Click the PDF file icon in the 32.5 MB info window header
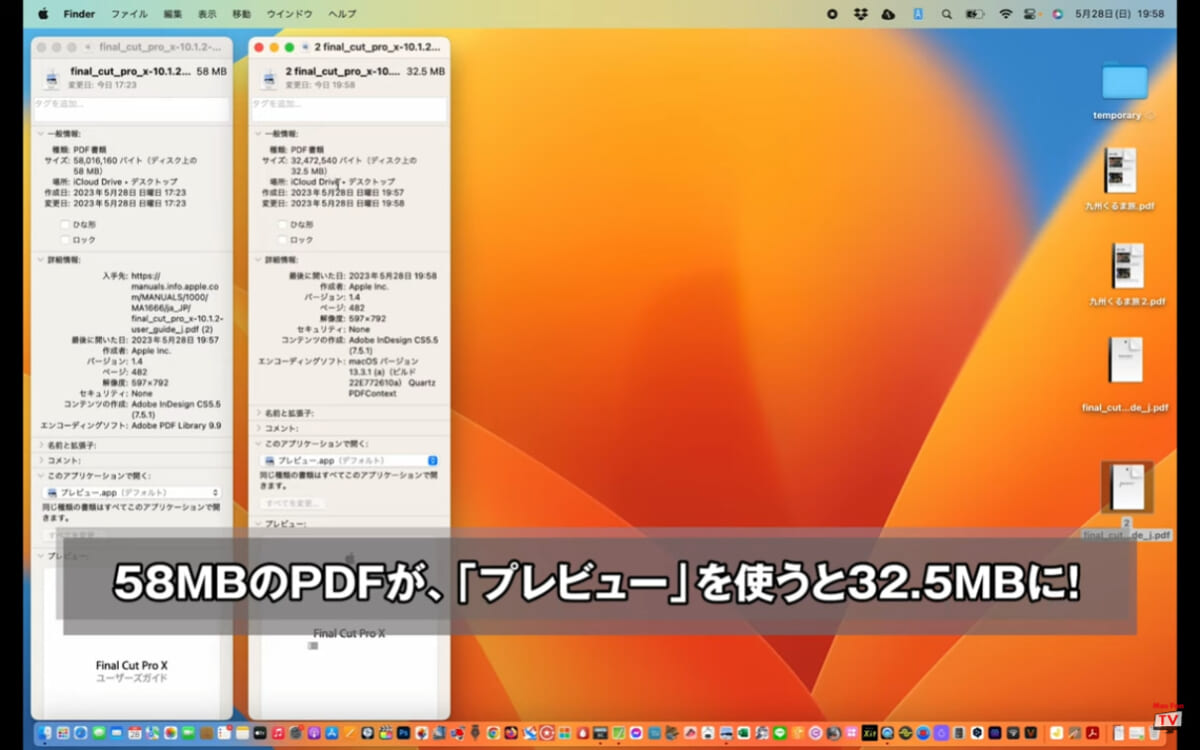 coord(268,78)
